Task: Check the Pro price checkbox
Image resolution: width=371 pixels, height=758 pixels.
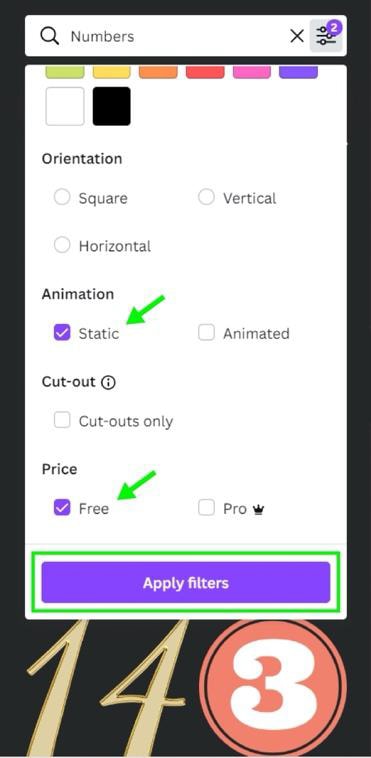Action: click(206, 508)
